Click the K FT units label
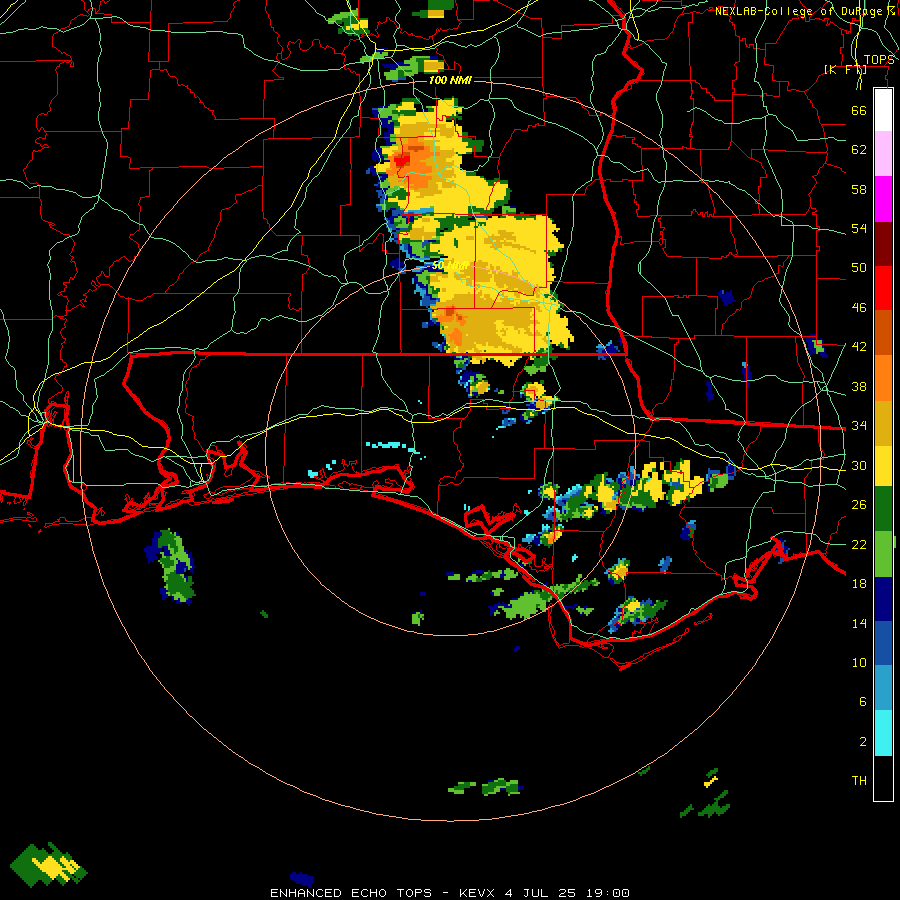This screenshot has height=900, width=900. 844,69
